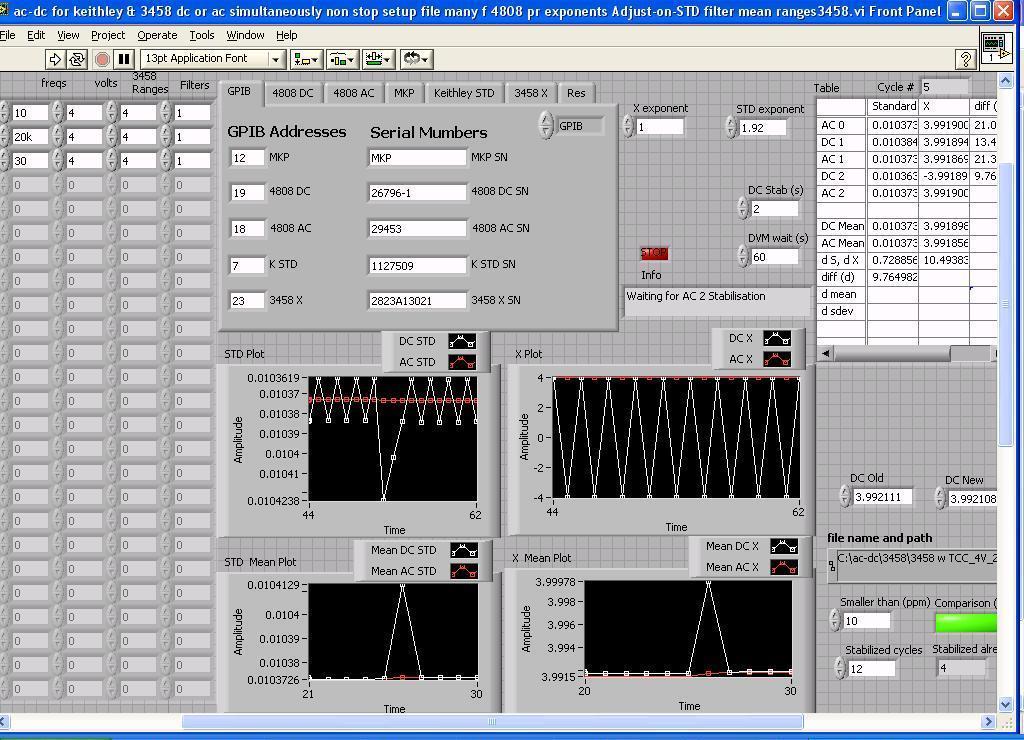
Task: Click the X exponent stepper arrows
Action: coord(628,126)
